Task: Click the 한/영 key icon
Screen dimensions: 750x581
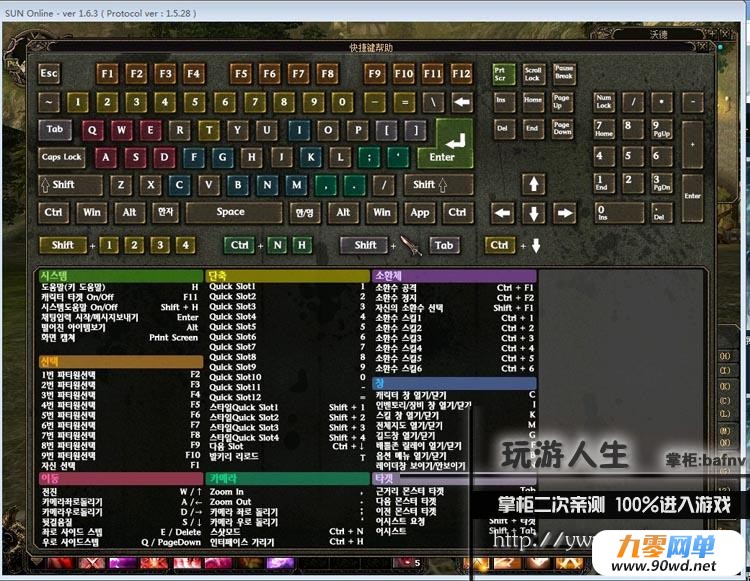Action: coord(304,213)
